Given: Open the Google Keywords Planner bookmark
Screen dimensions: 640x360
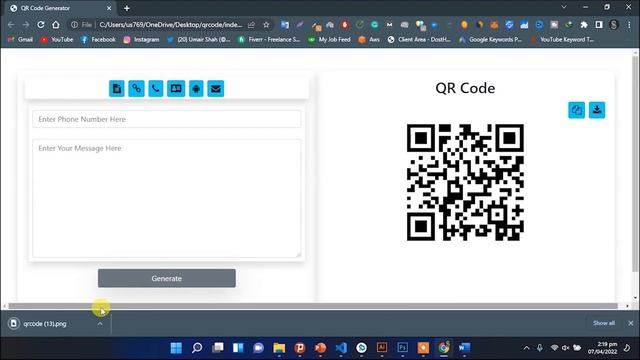Looking at the screenshot, I should 490,40.
